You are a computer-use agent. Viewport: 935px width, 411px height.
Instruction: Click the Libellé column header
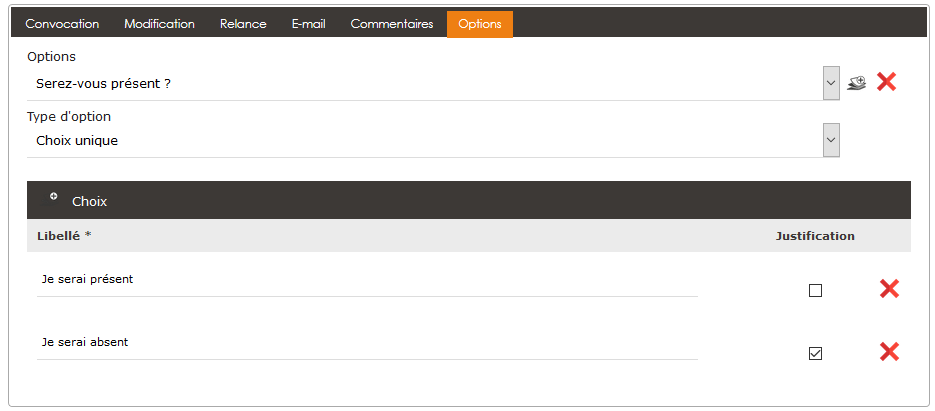[x=59, y=236]
